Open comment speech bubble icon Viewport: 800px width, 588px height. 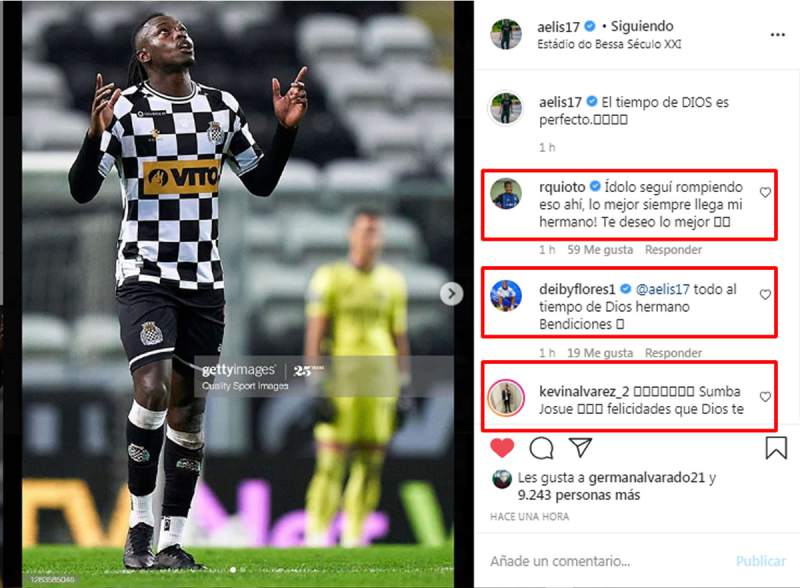[x=541, y=448]
